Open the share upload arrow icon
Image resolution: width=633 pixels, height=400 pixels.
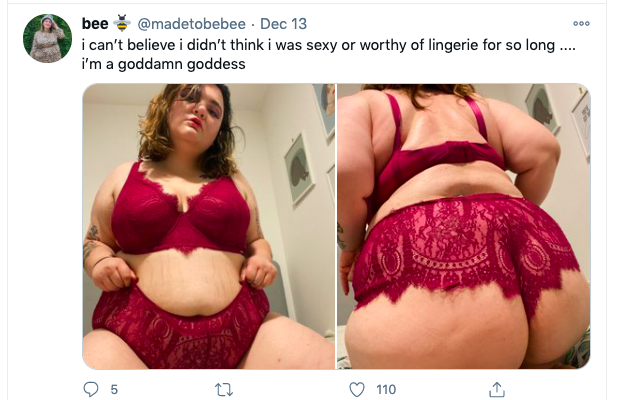497,390
